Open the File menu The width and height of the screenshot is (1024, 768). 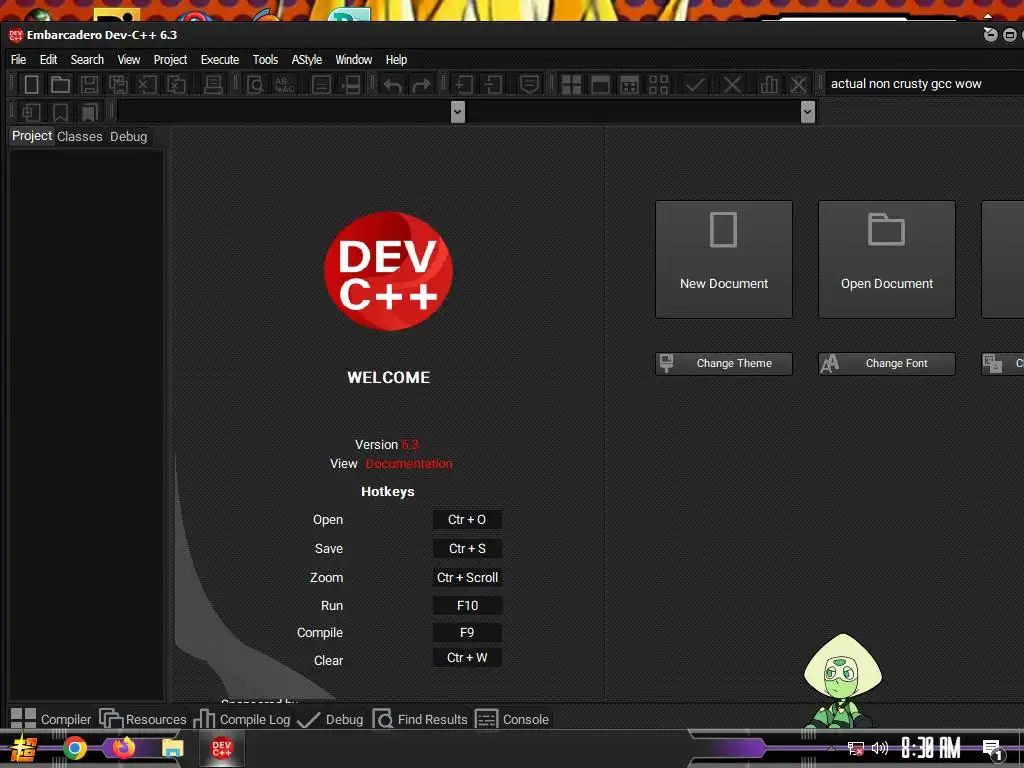click(x=18, y=59)
